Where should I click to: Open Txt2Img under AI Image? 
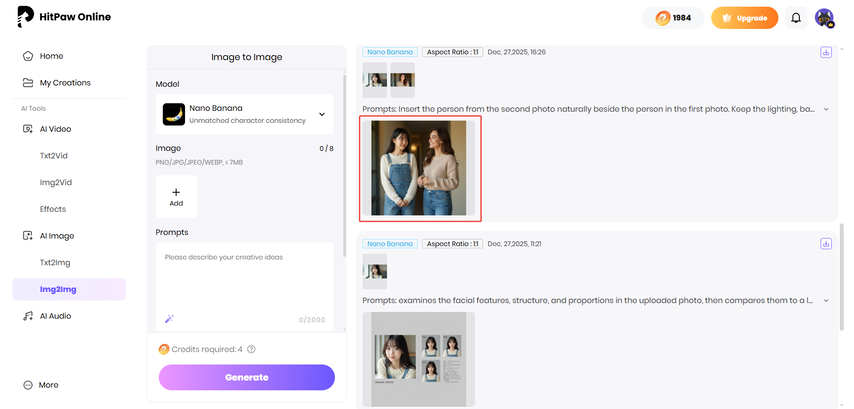pyautogui.click(x=55, y=262)
